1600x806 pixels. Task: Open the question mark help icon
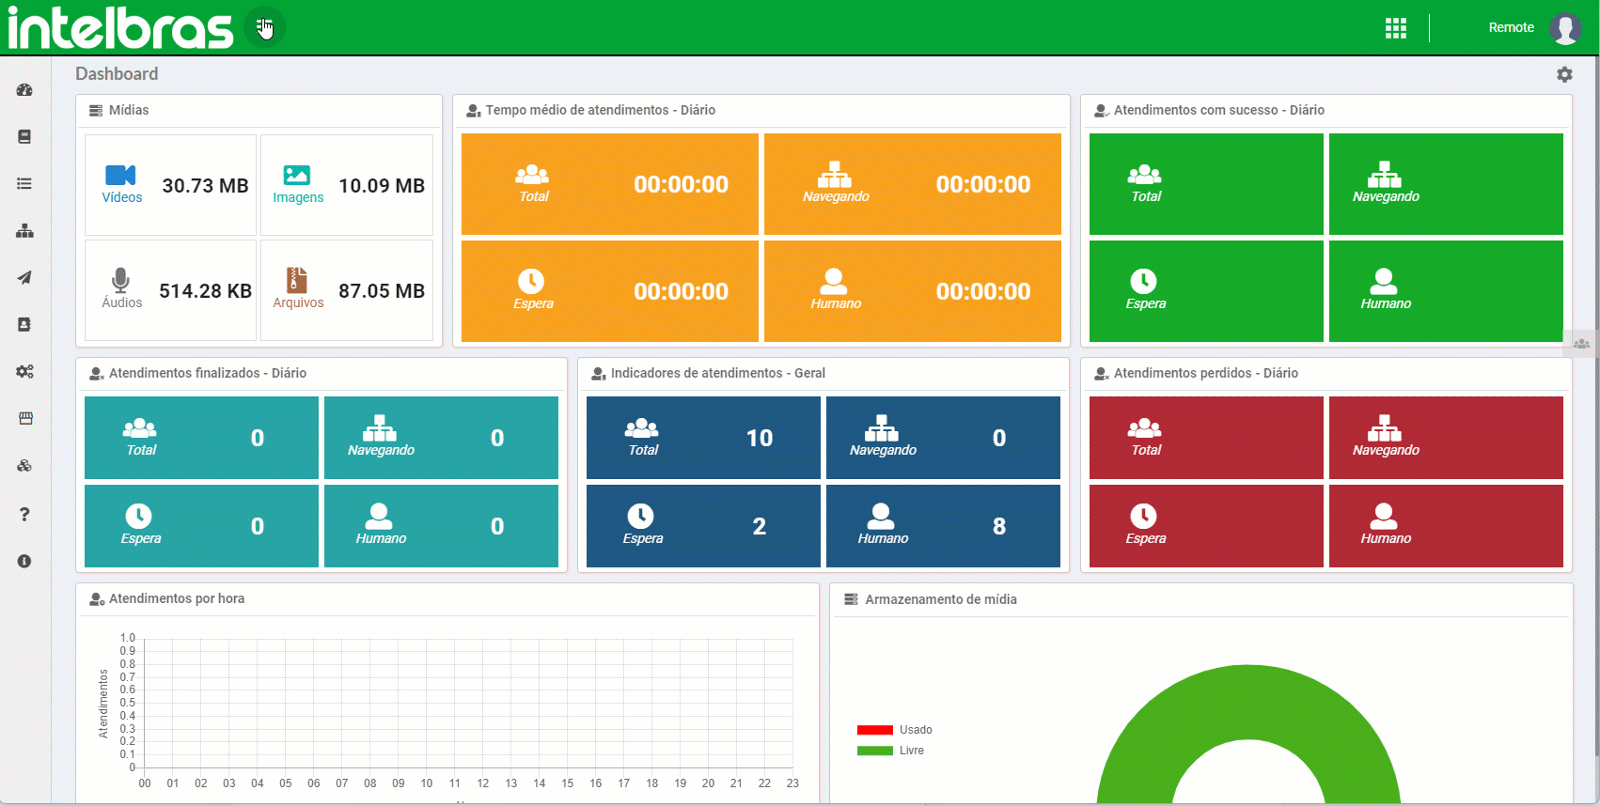pos(25,514)
